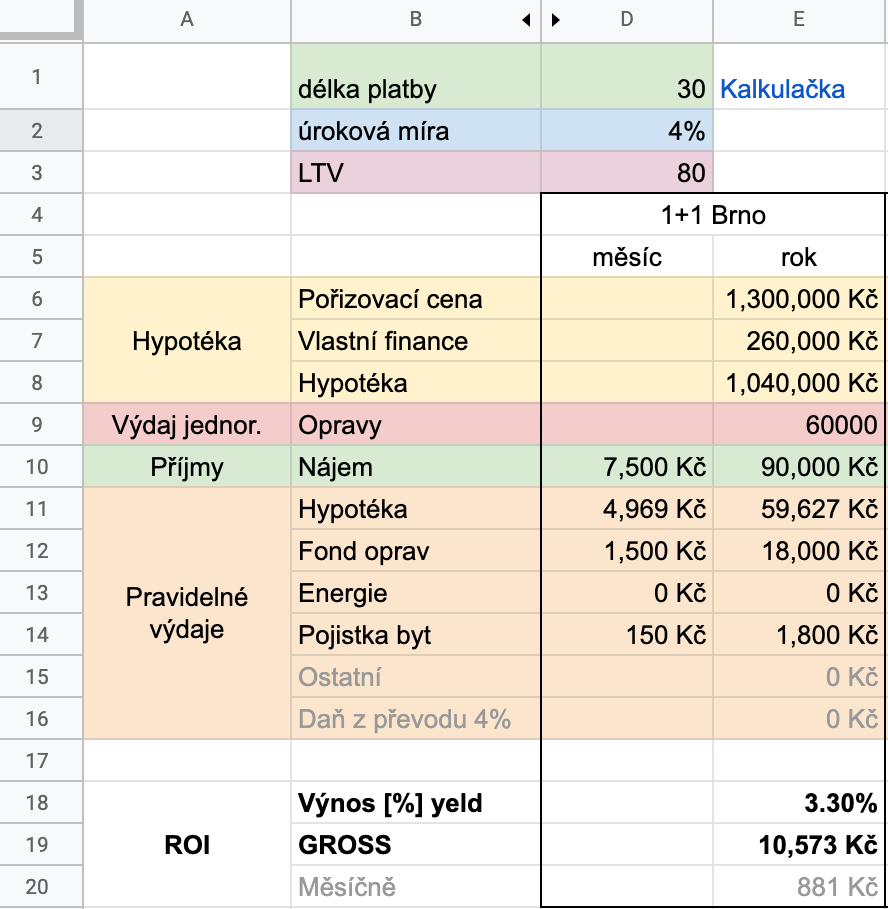Select the yield 3.30% cell
This screenshot has width=888, height=909.
click(x=799, y=803)
